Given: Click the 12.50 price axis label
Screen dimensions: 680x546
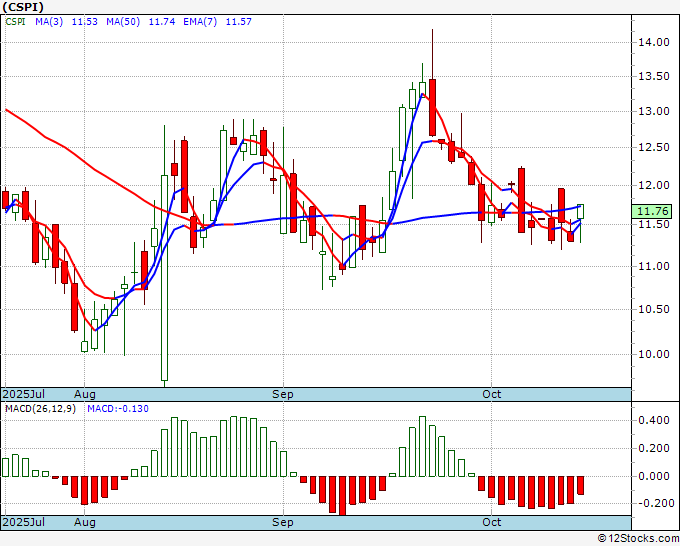Looking at the screenshot, I should (x=654, y=147).
